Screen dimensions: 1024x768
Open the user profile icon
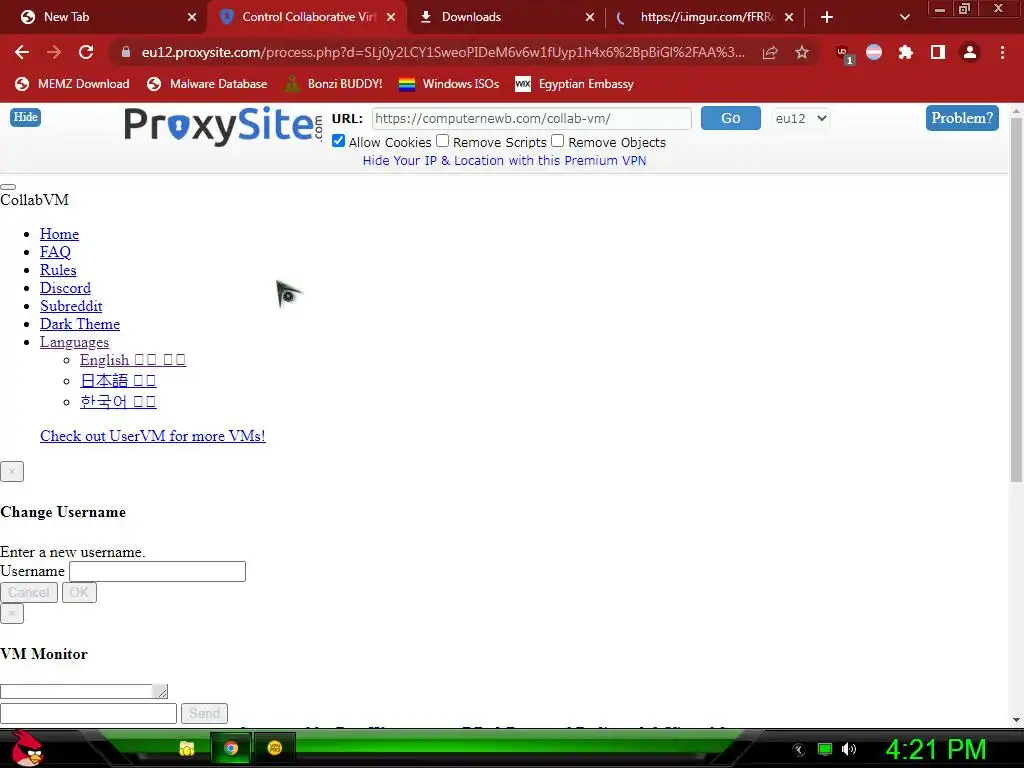[970, 52]
